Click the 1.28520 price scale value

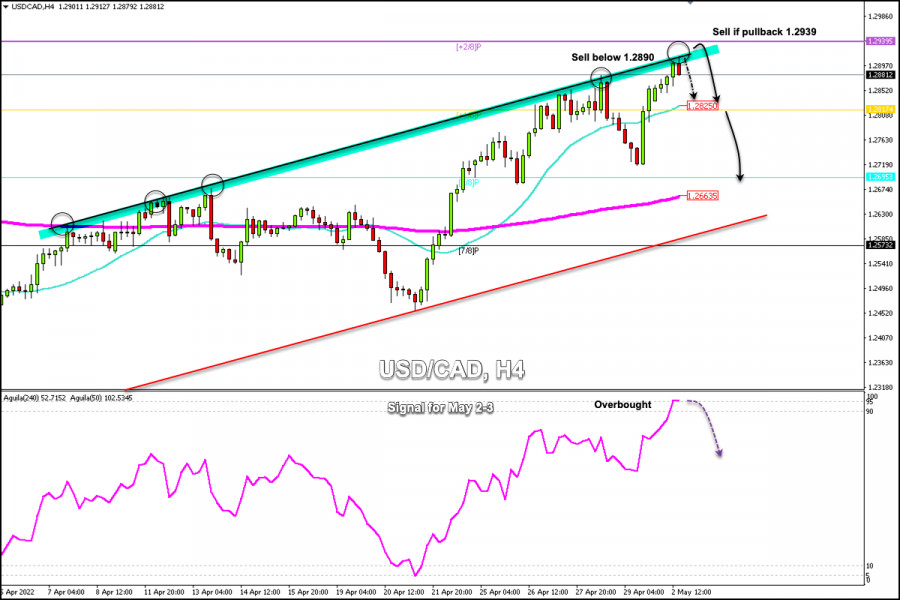[881, 91]
